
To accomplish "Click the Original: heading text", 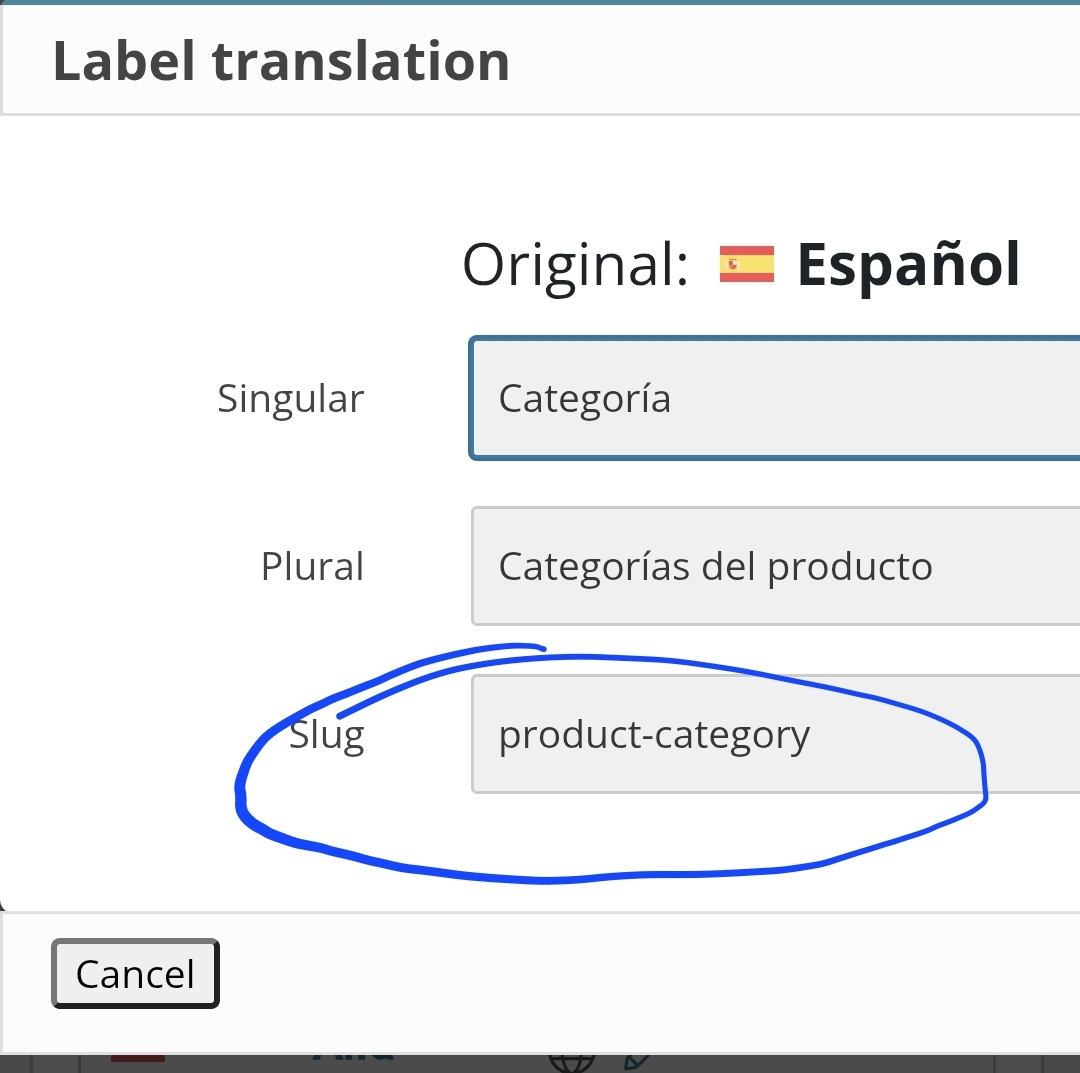I will (x=576, y=265).
